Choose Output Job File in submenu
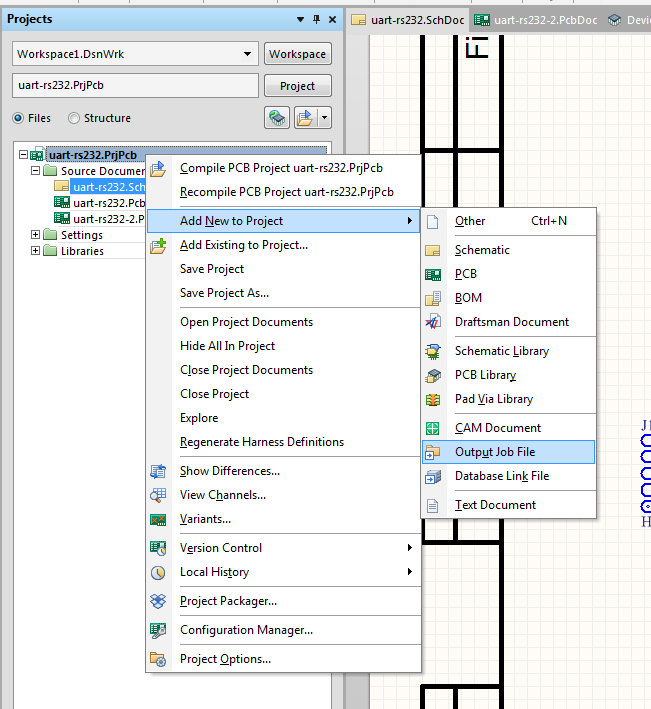Screen dimensions: 651x709 click(508, 452)
